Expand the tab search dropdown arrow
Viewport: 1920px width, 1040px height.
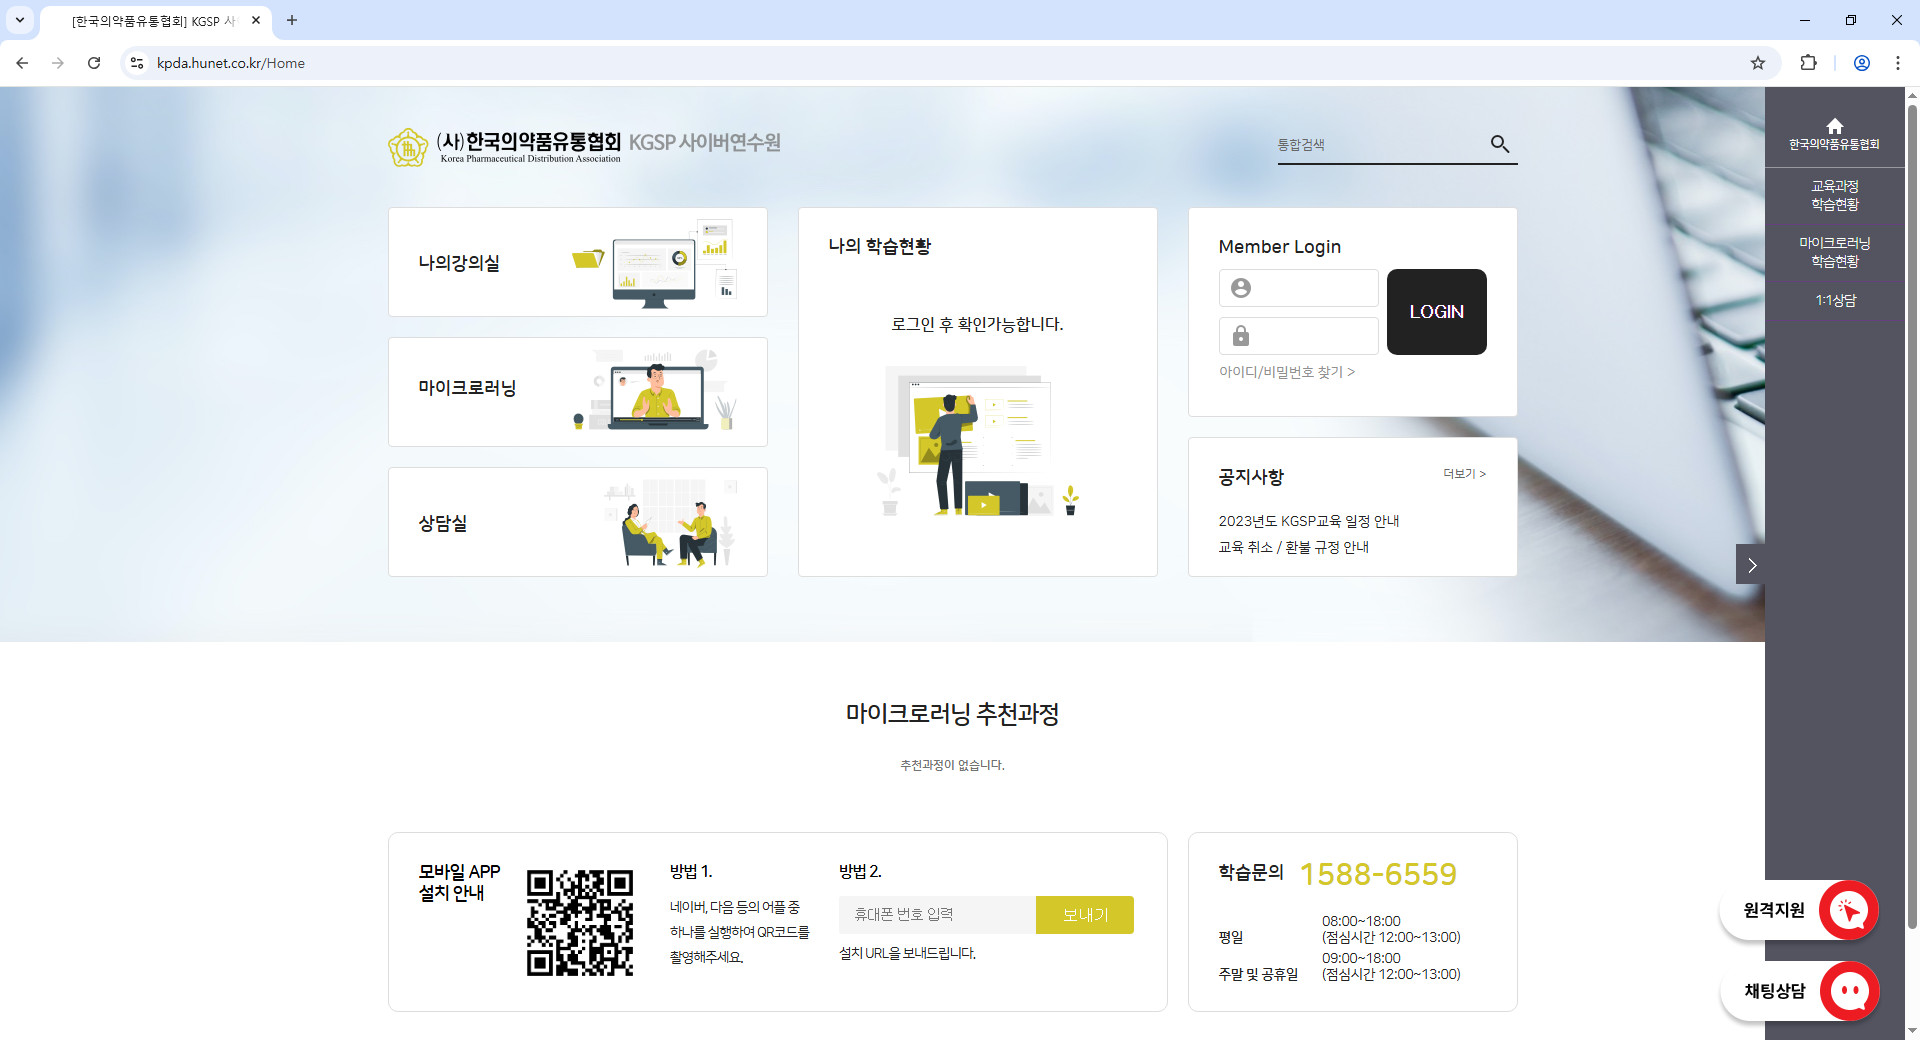click(19, 20)
